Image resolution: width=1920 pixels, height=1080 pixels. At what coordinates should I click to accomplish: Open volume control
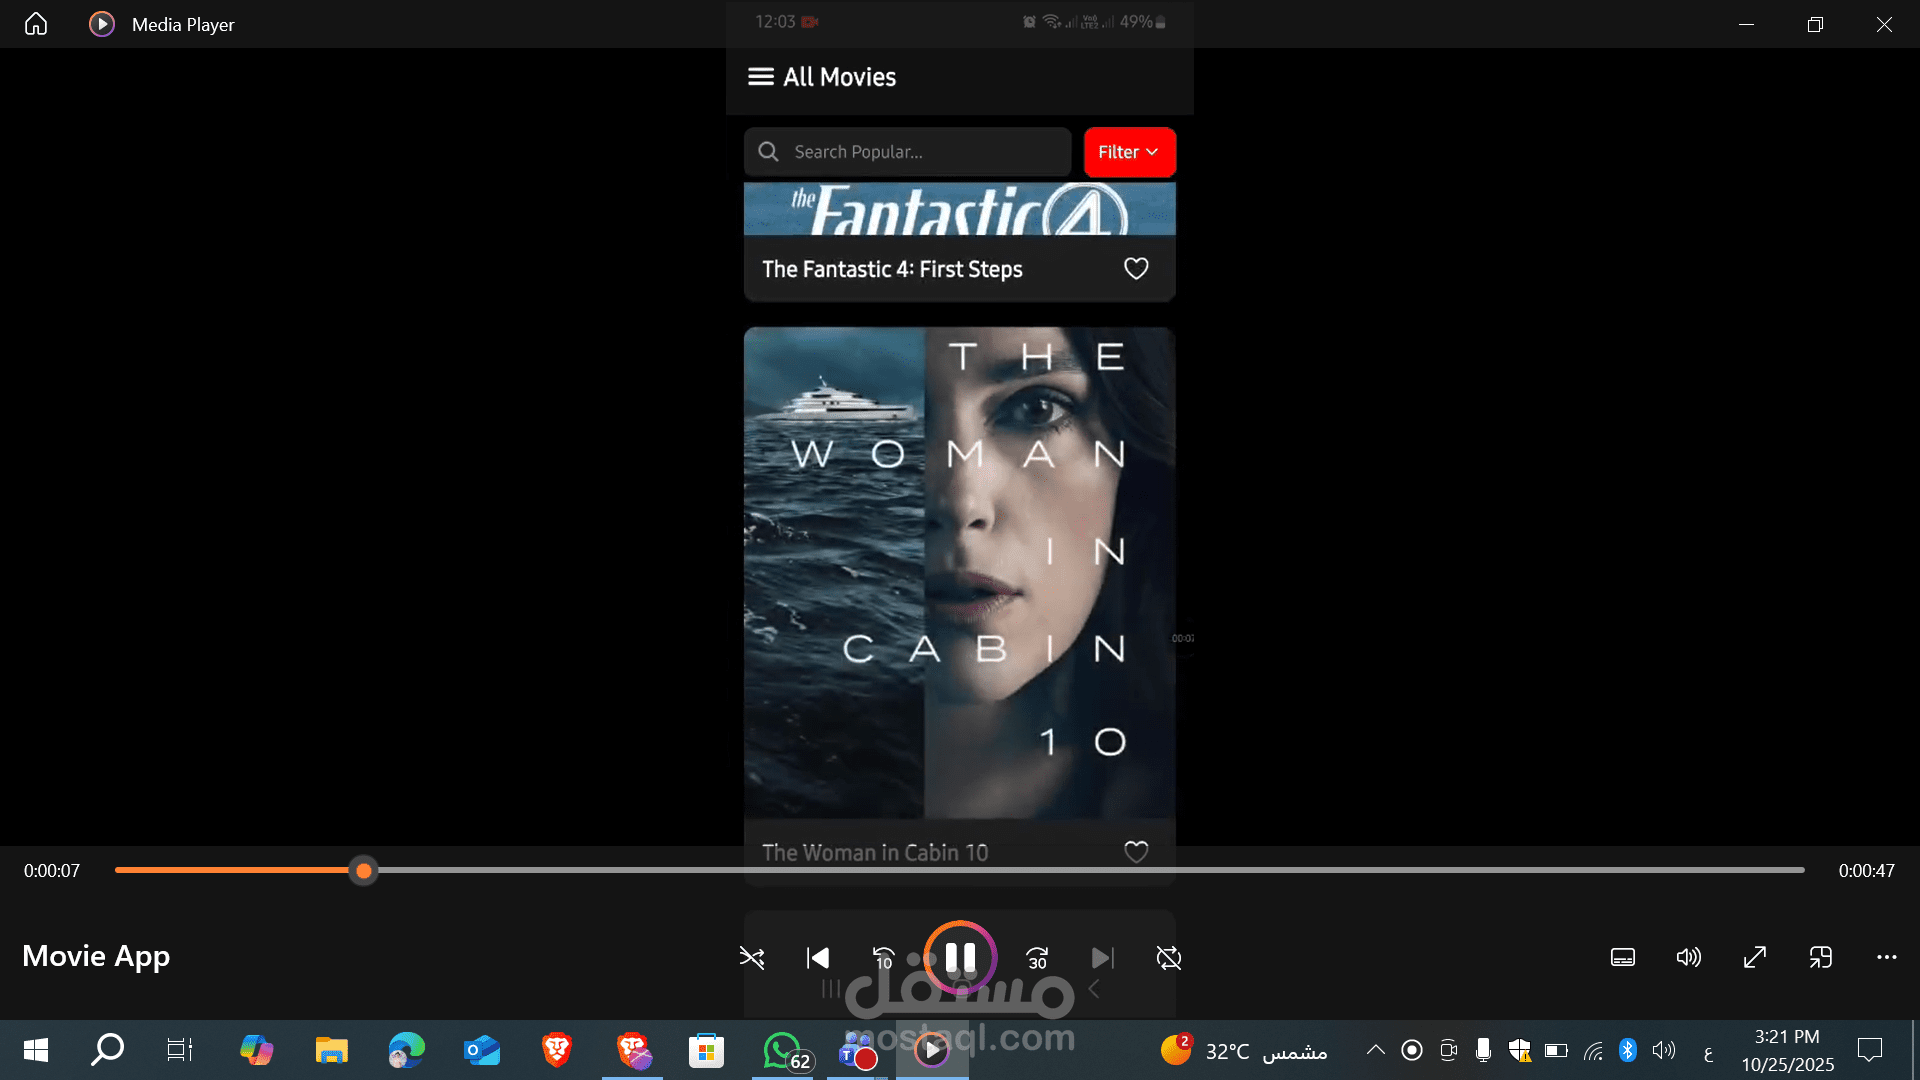(1689, 958)
